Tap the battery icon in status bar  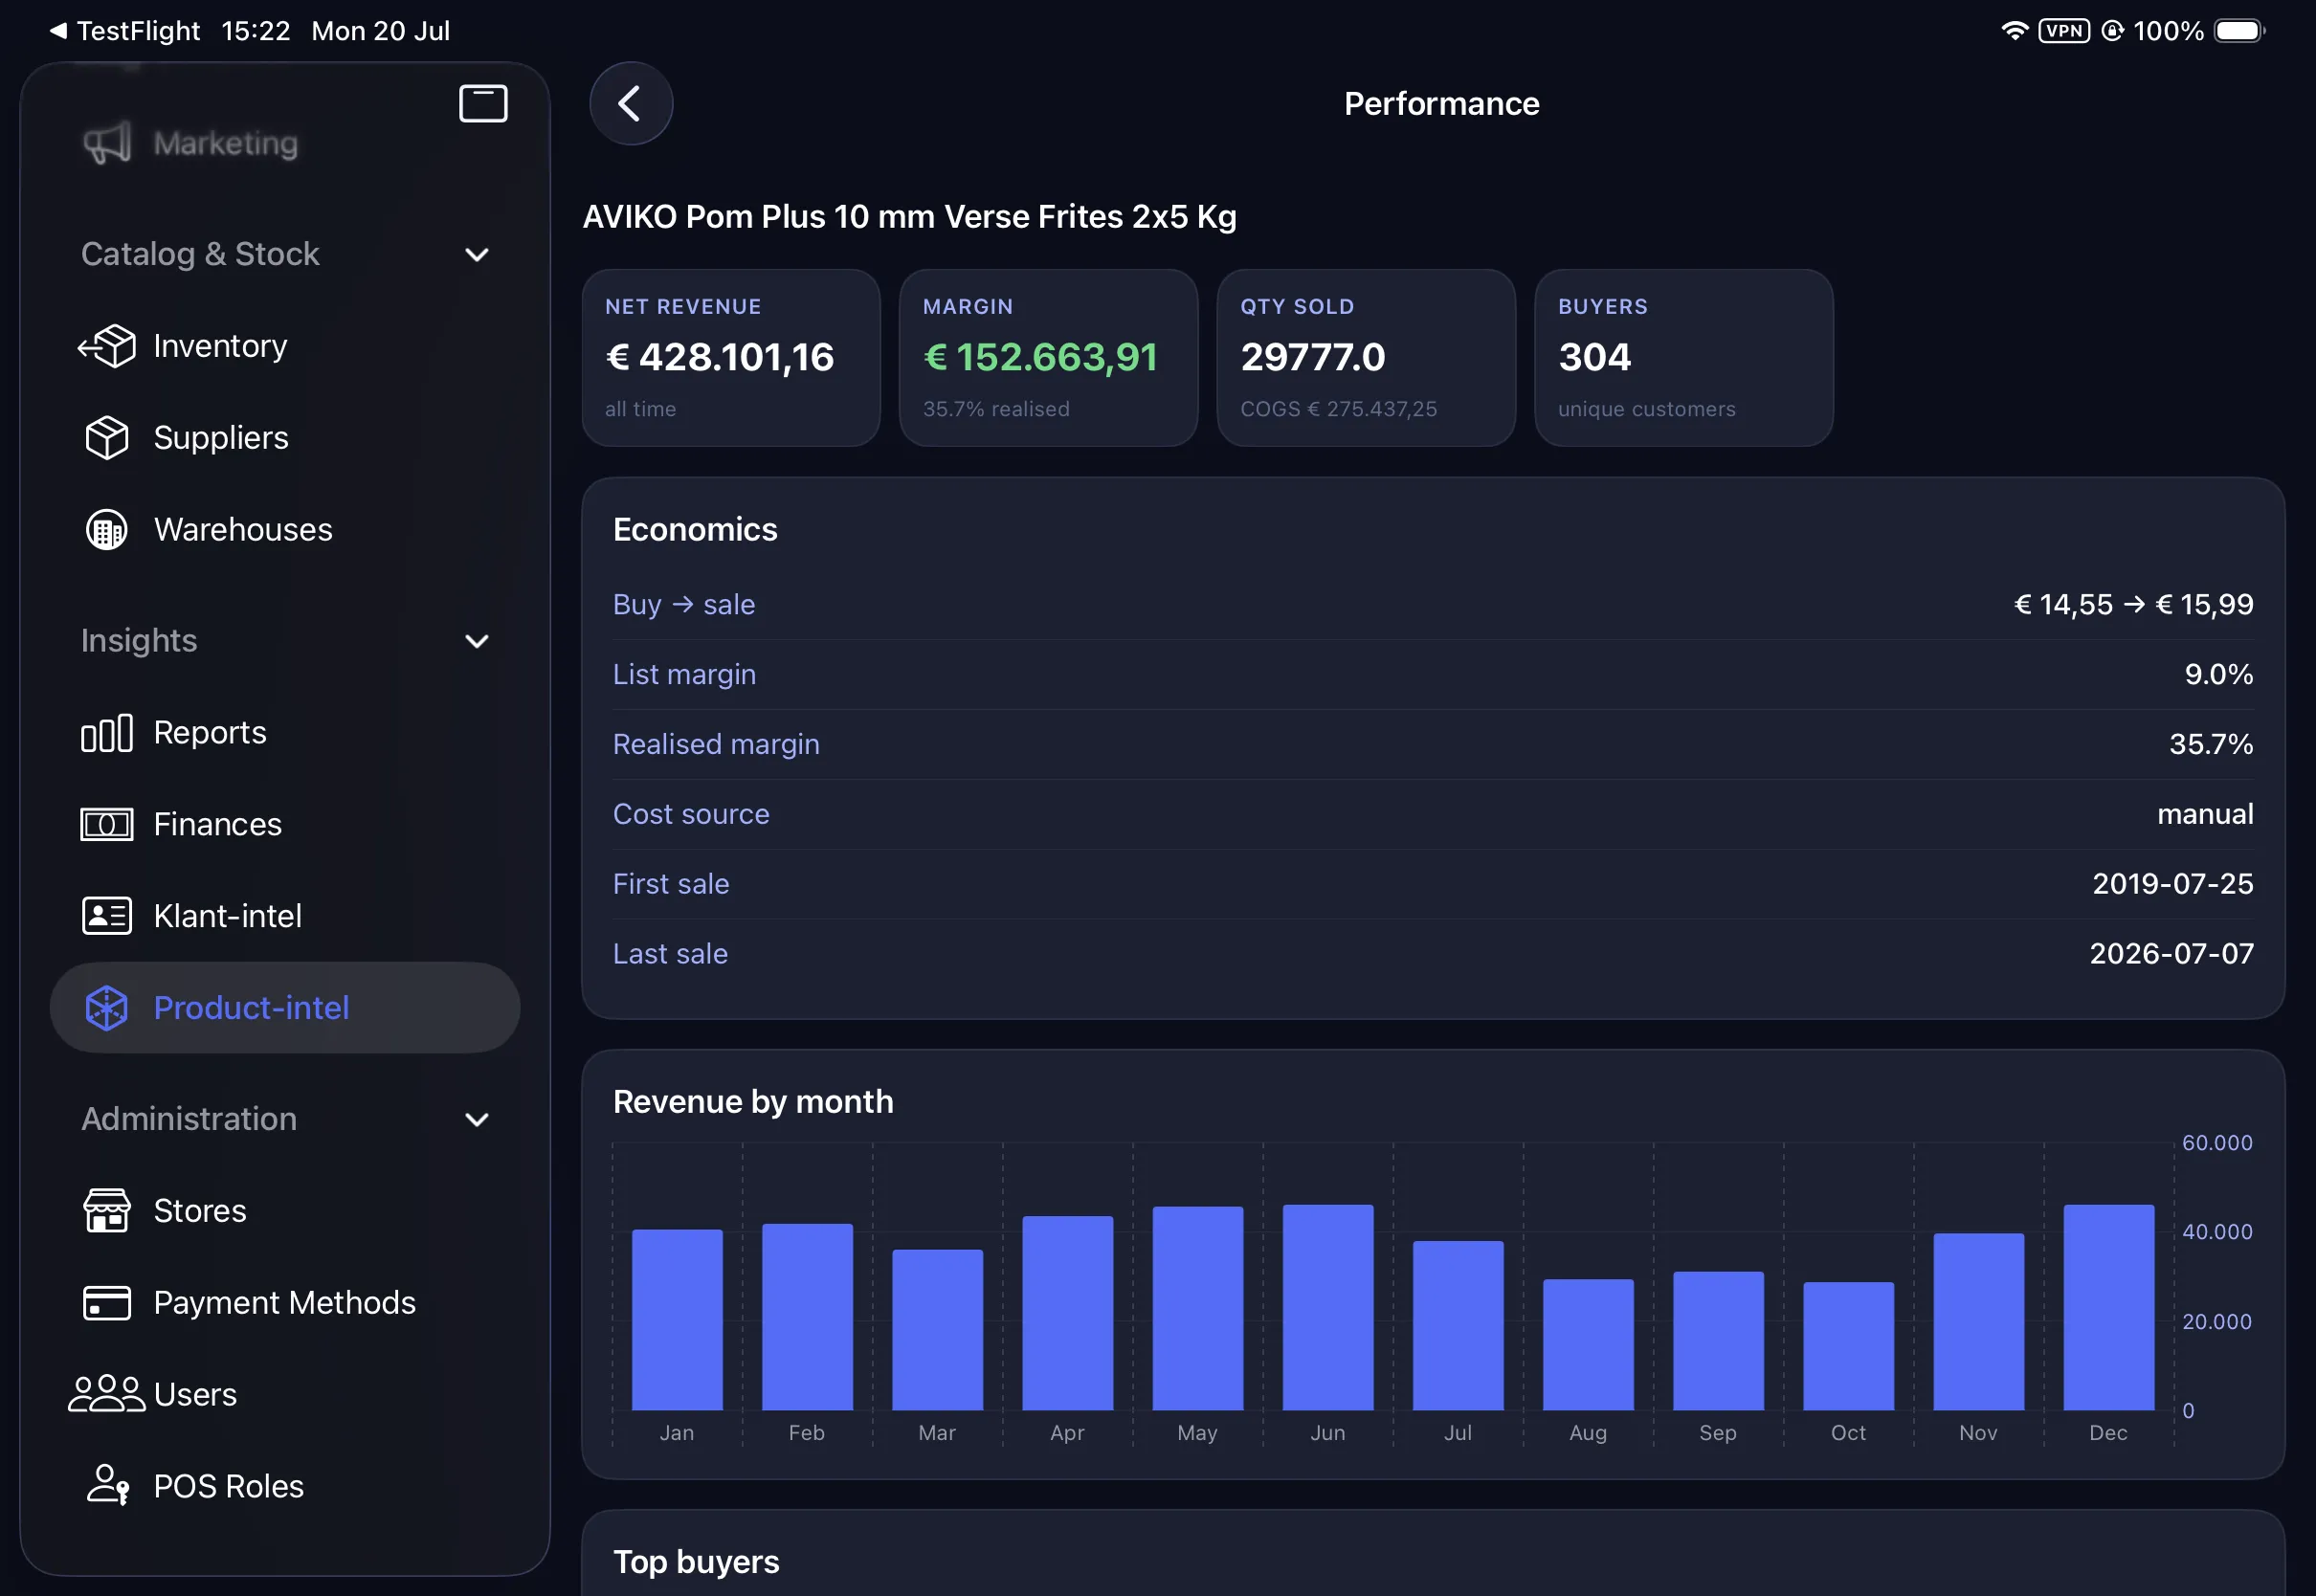click(2240, 31)
